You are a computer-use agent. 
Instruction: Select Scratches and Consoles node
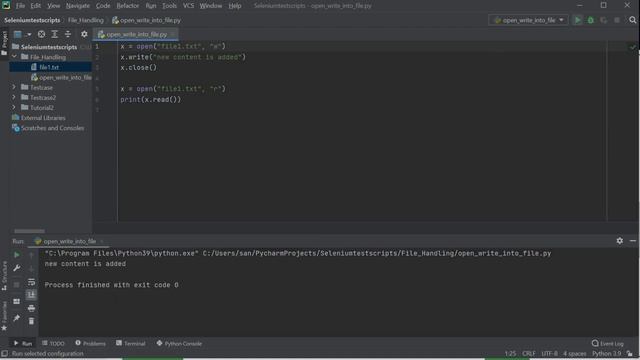48,128
